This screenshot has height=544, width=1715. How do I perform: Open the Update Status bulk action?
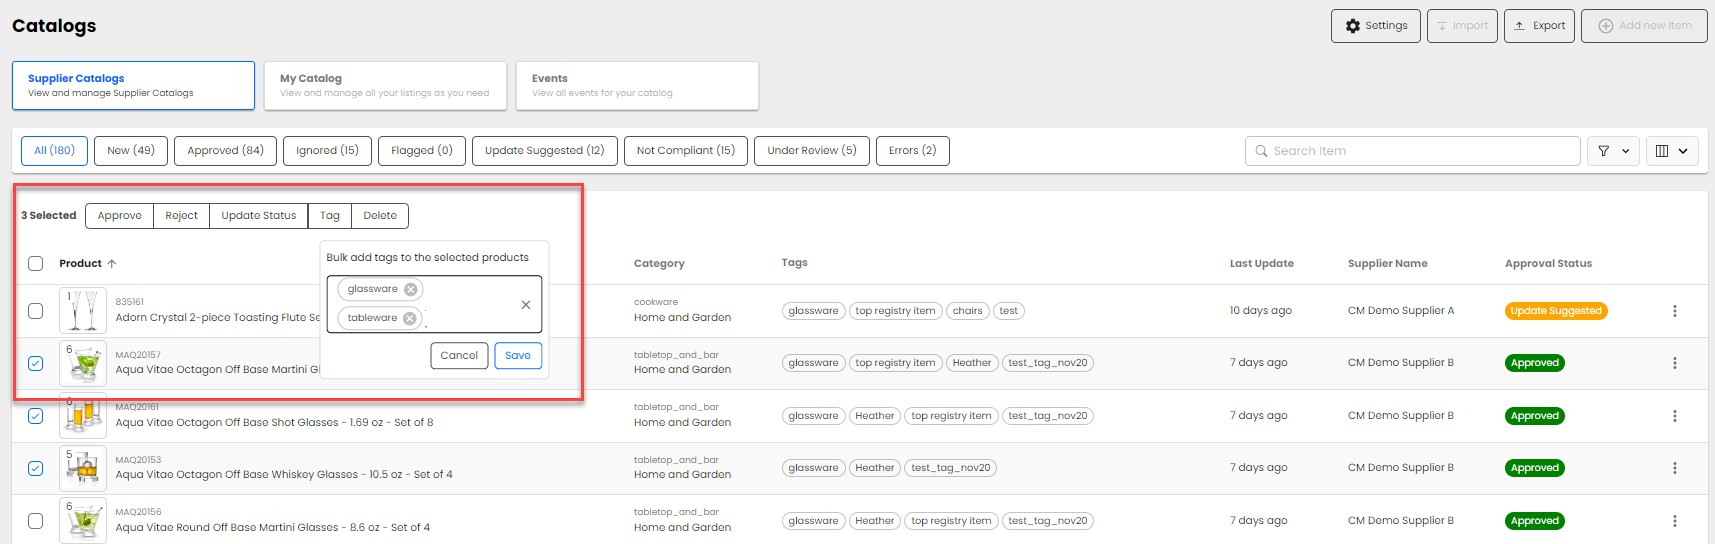(258, 216)
